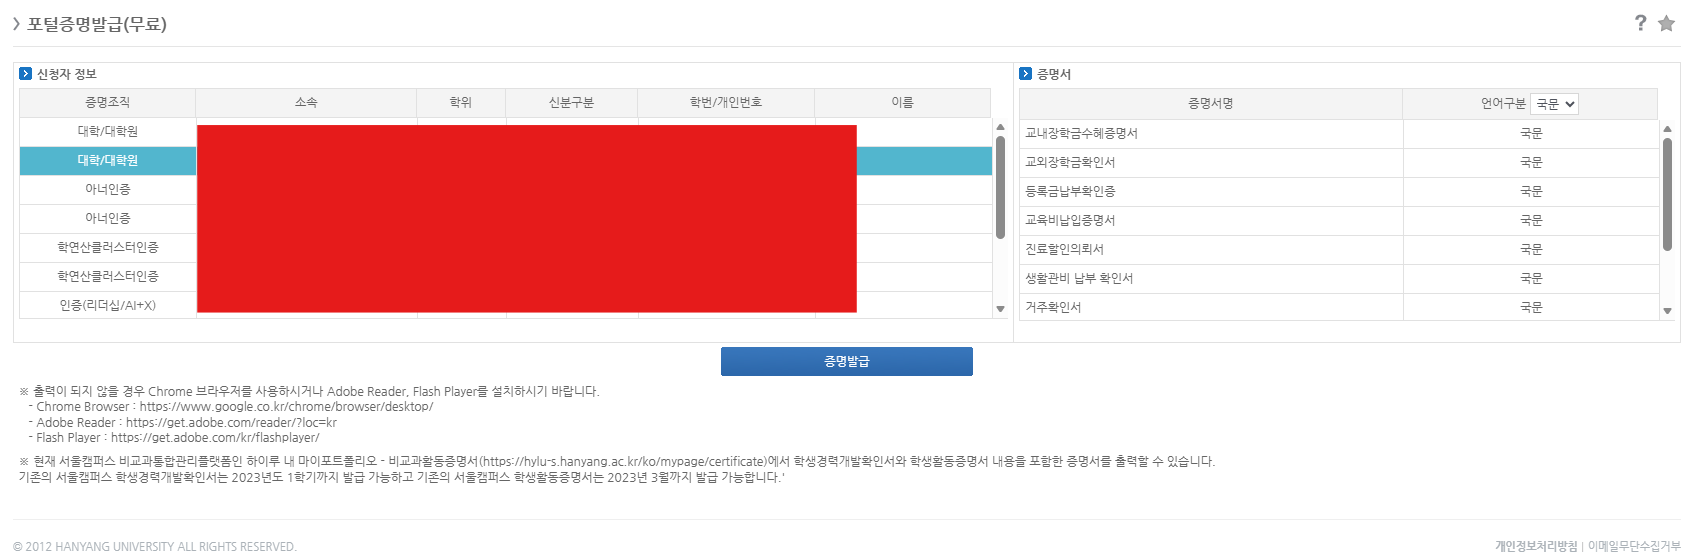The height and width of the screenshot is (556, 1681).
Task: Open the 개인정보처리방침 footer link
Action: click(x=1536, y=546)
